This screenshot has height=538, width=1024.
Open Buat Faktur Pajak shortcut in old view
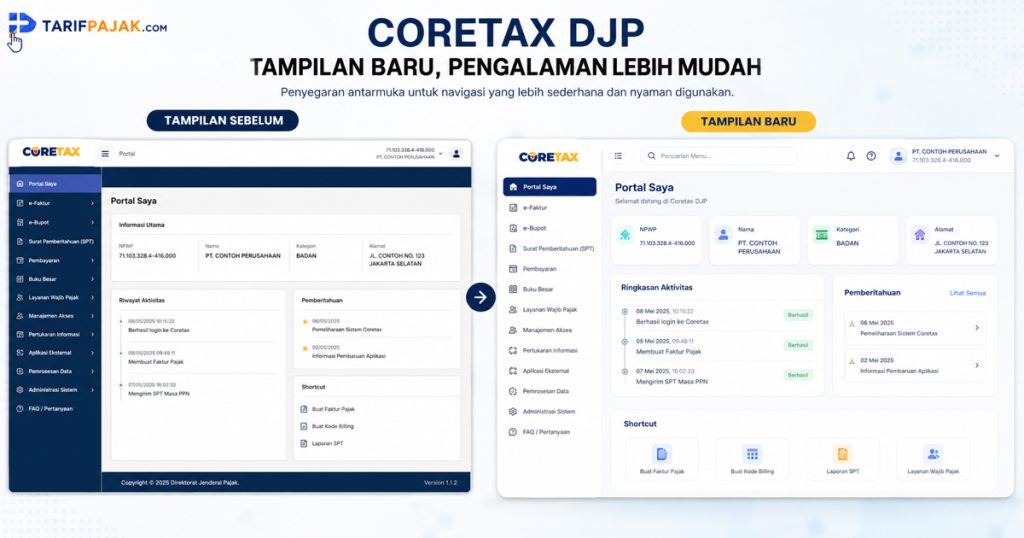tap(327, 409)
